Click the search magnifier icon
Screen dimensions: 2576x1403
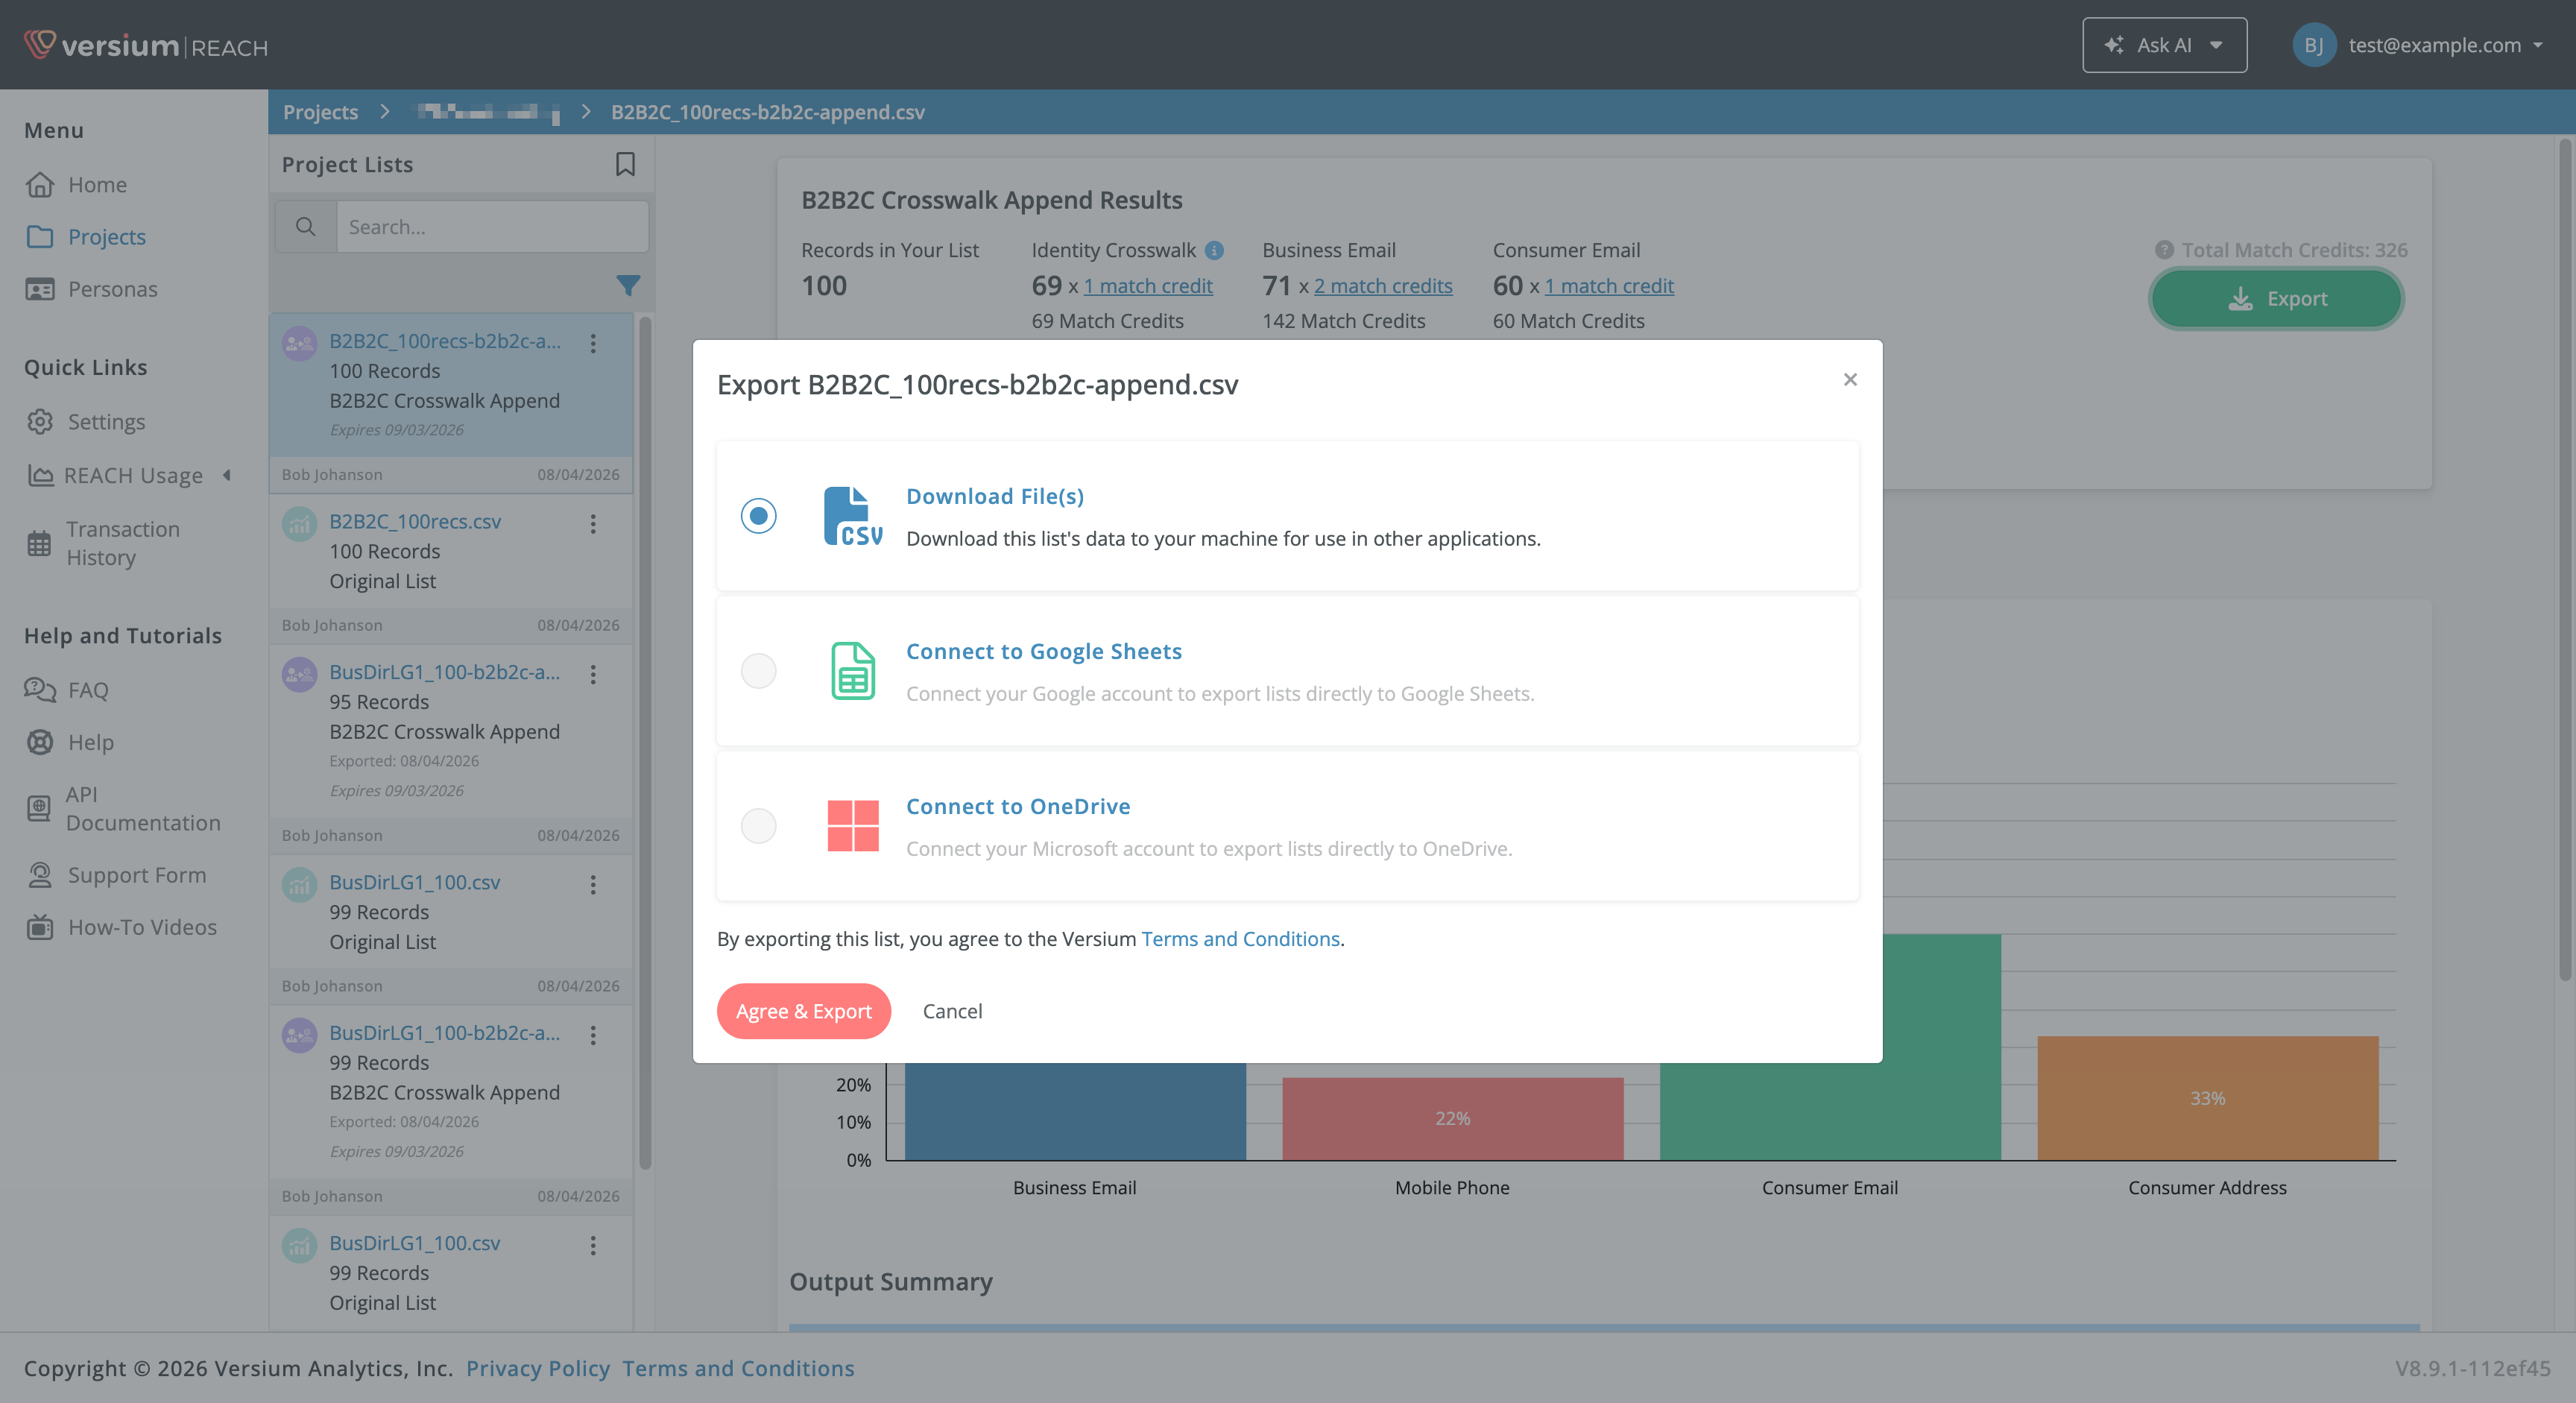306,227
